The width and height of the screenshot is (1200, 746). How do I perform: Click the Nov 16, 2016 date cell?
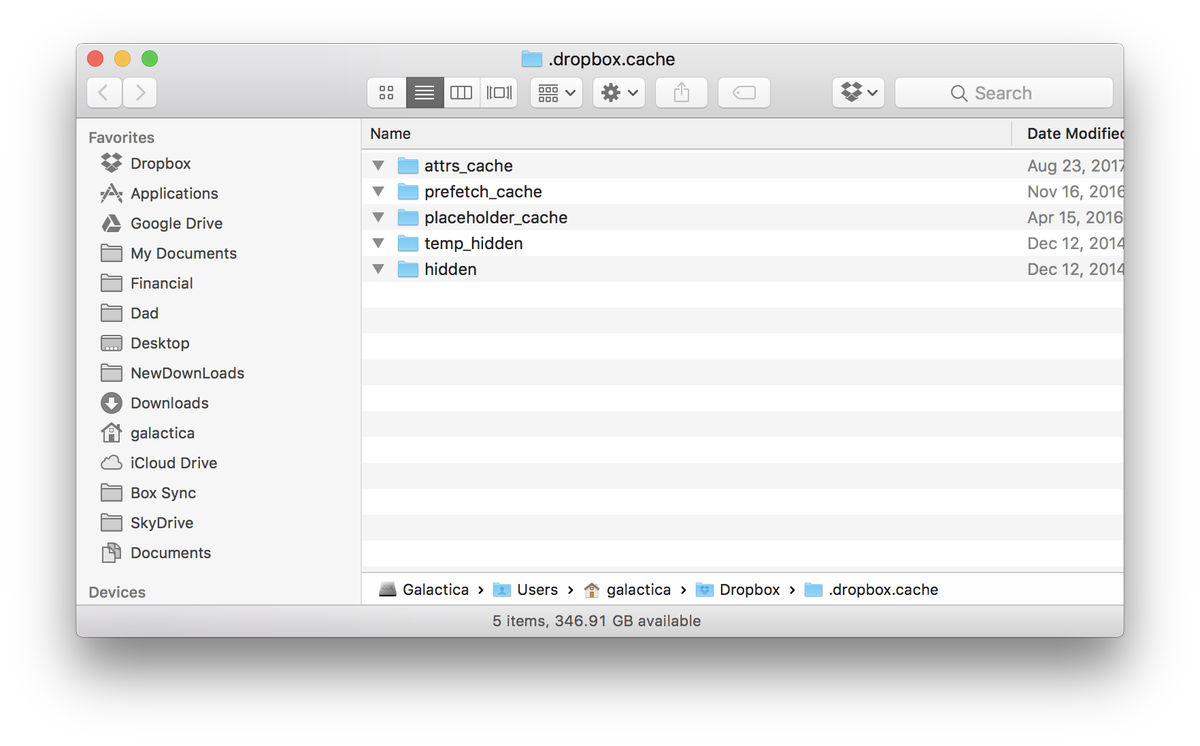pyautogui.click(x=1075, y=192)
